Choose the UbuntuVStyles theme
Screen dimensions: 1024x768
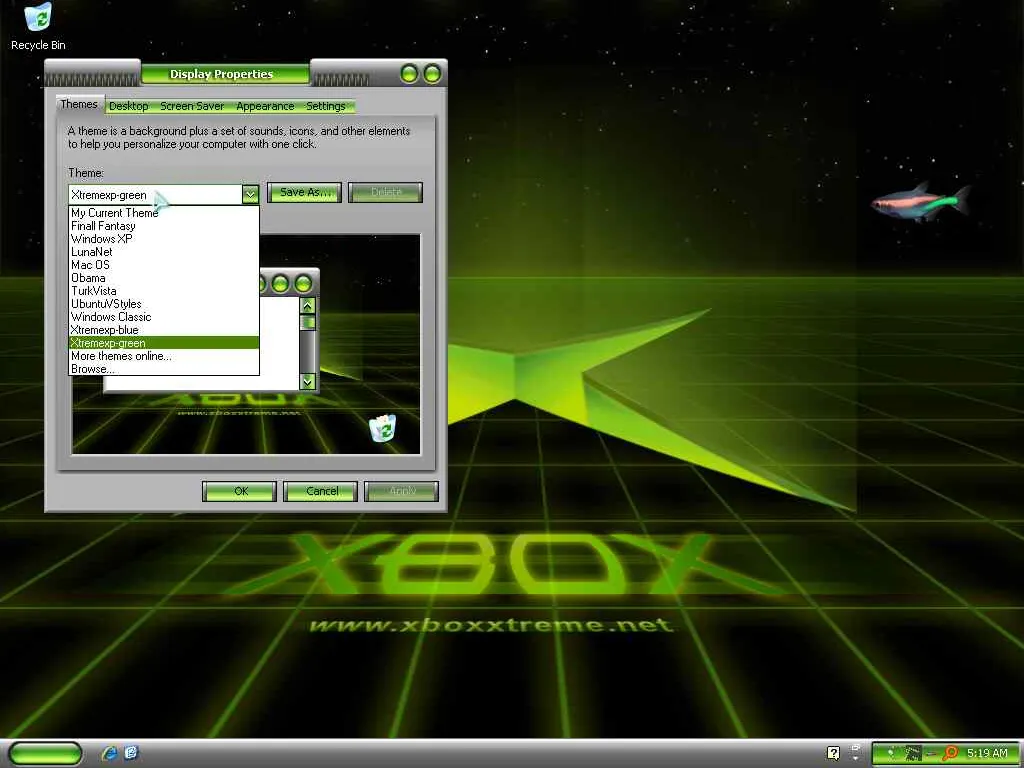[x=164, y=304]
